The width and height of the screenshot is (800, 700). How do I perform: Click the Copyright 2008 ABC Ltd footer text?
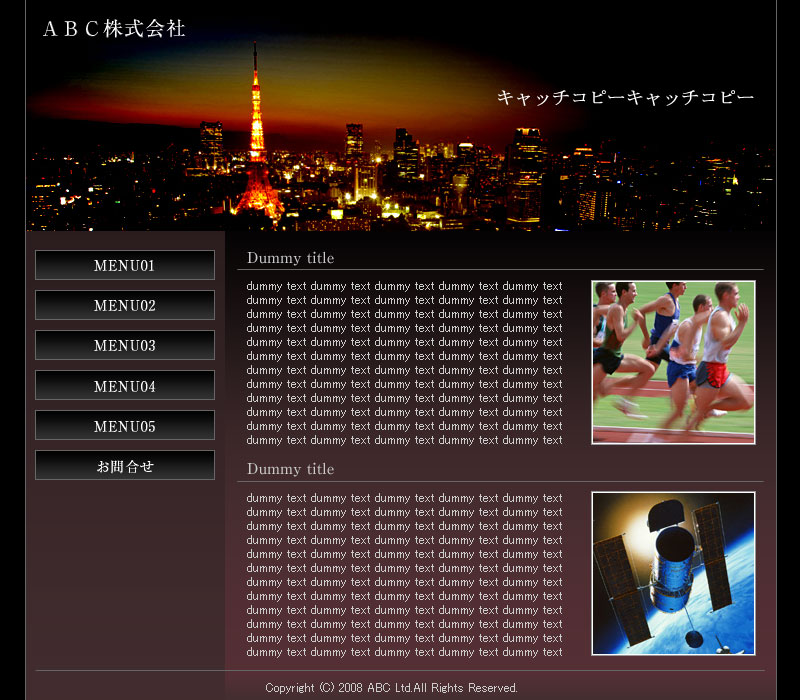tap(391, 688)
